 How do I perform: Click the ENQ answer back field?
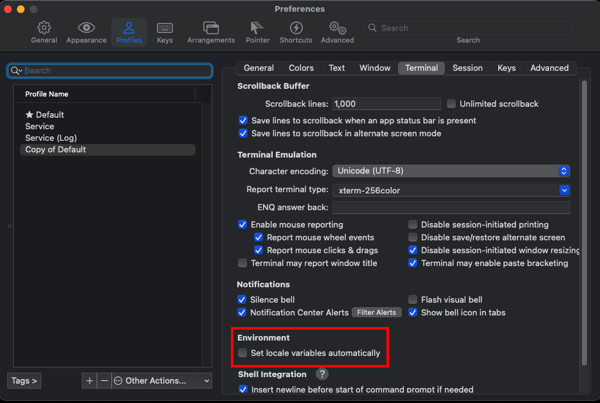click(451, 207)
